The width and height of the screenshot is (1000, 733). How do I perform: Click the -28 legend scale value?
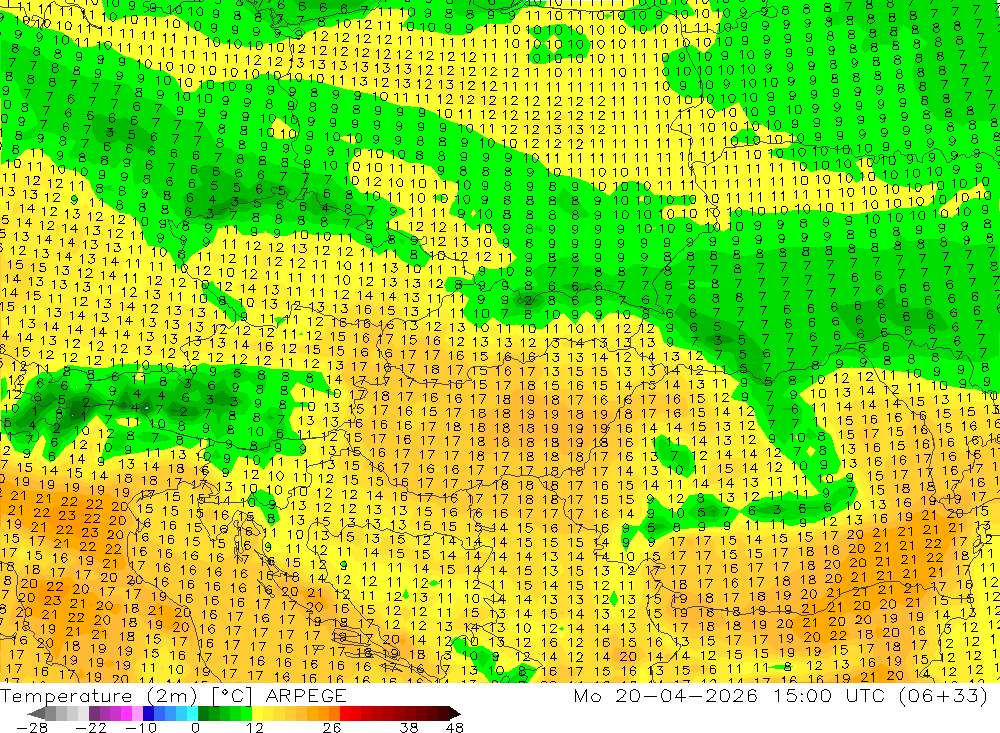point(32,727)
